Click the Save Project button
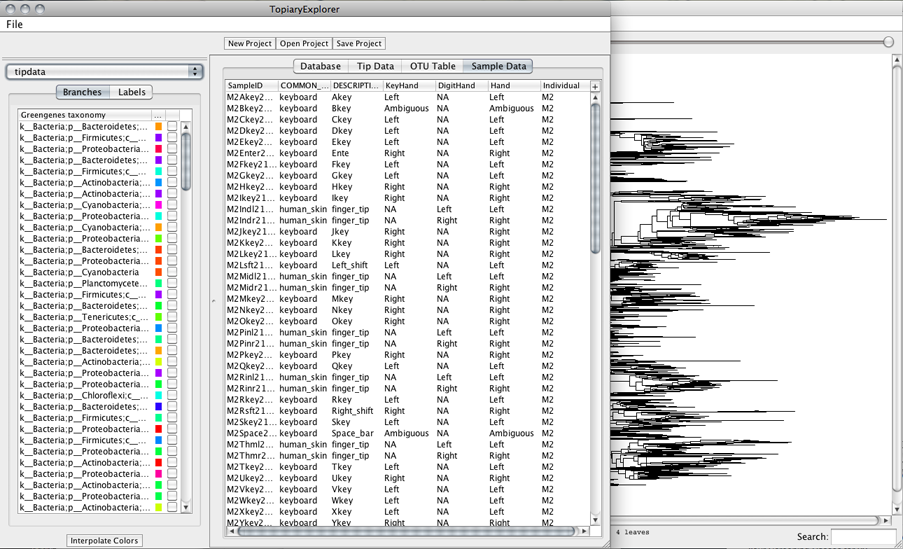The height and width of the screenshot is (549, 903). [359, 43]
